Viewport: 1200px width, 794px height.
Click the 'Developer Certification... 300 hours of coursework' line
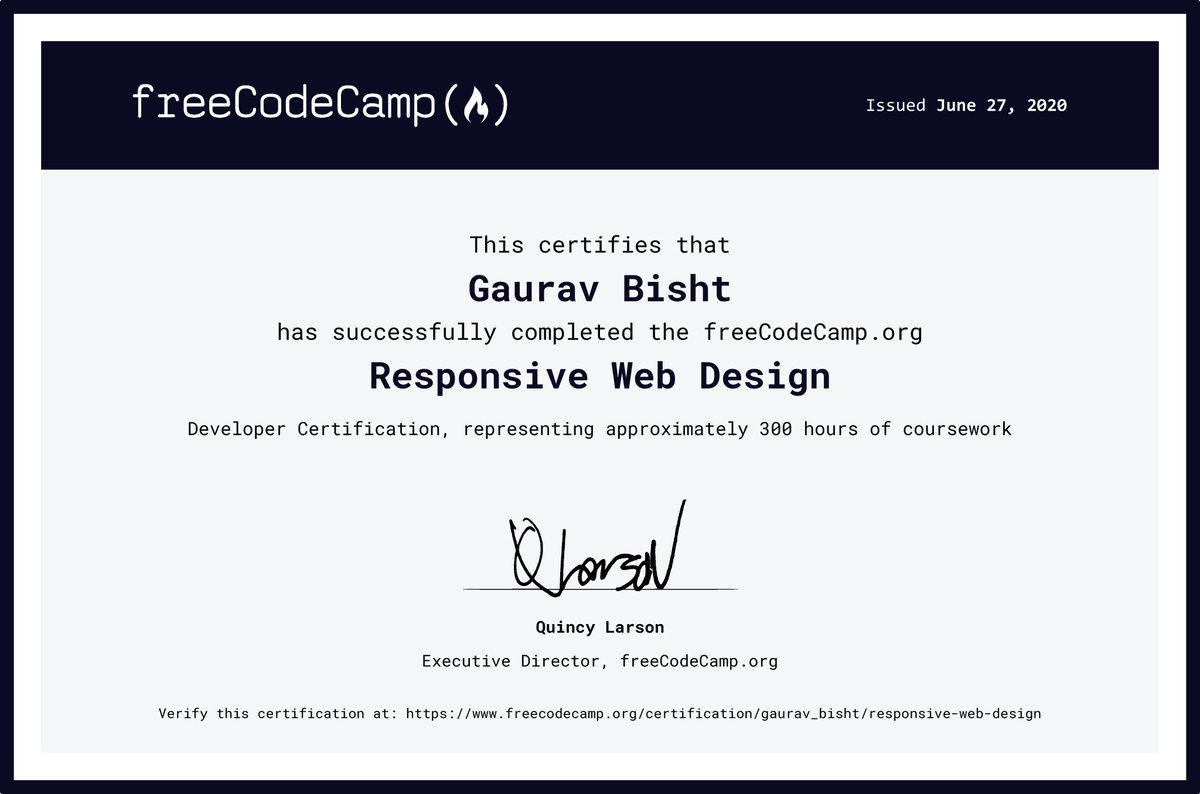(600, 429)
